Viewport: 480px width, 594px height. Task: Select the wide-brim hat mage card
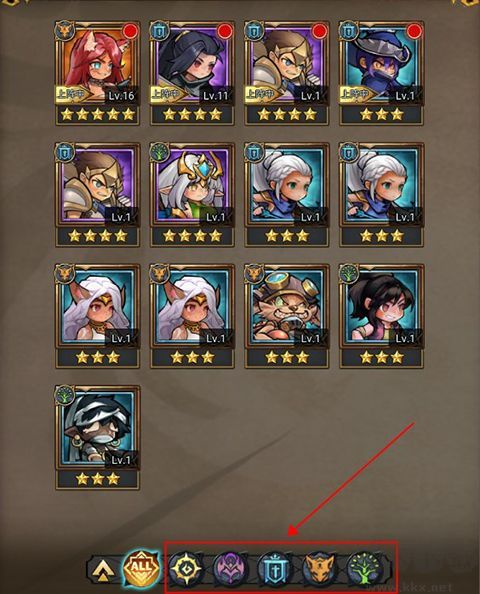[381, 73]
